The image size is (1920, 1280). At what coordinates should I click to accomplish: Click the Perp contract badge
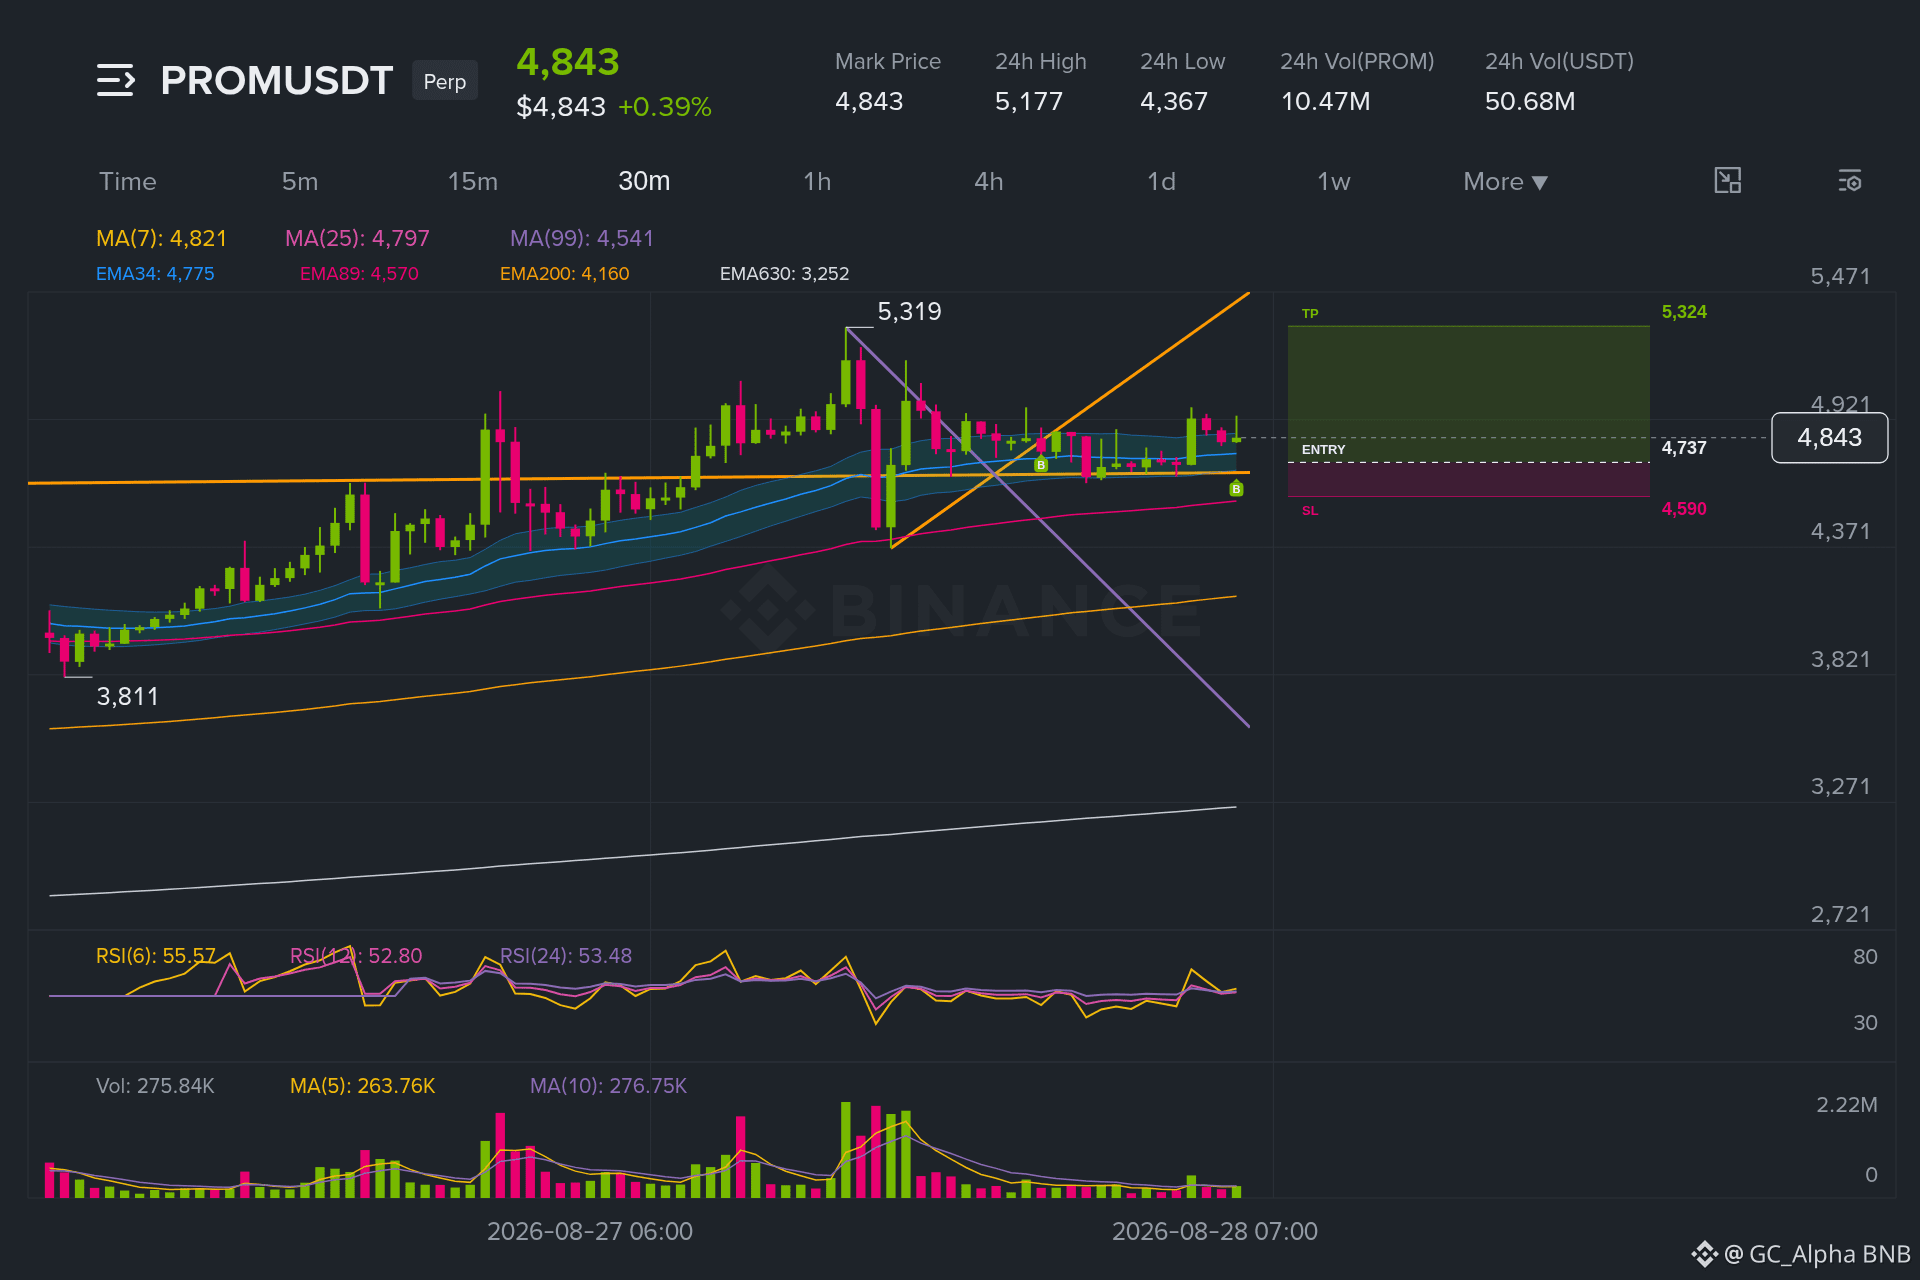(445, 81)
